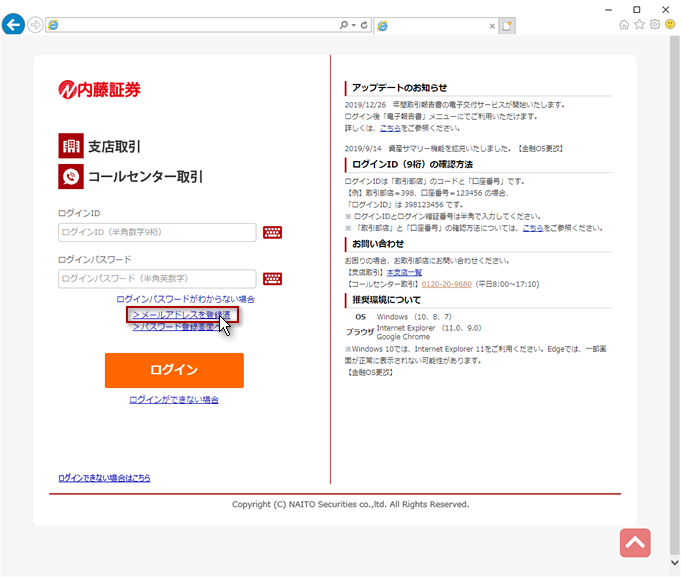This screenshot has width=681, height=577.
Task: Focus the ログインID input field
Action: [x=157, y=233]
